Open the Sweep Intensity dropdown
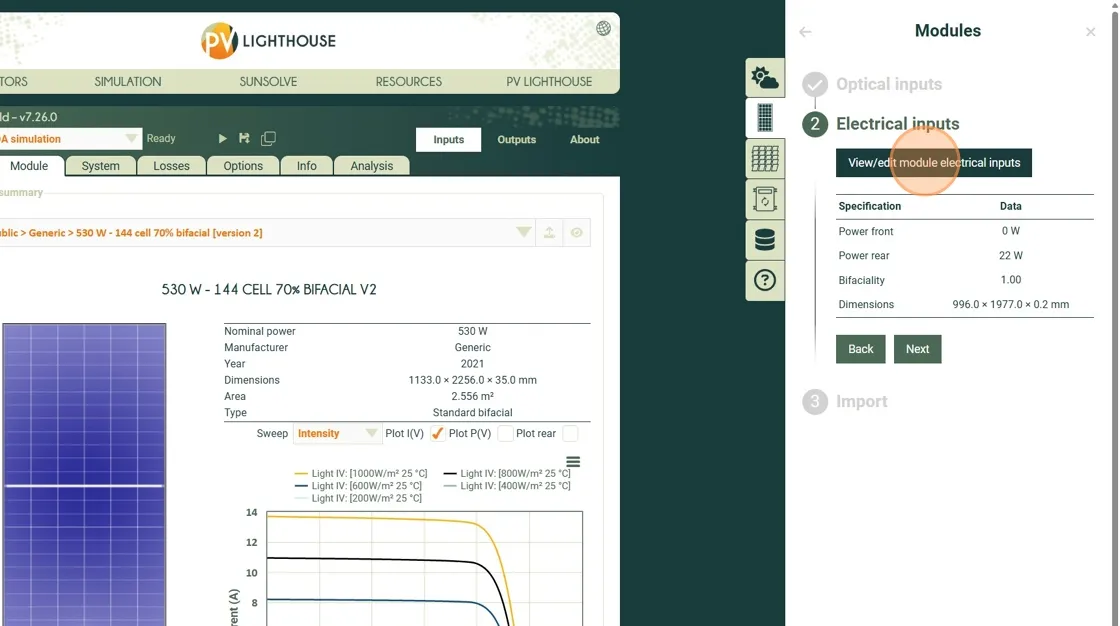This screenshot has height=626, width=1120. pos(337,434)
